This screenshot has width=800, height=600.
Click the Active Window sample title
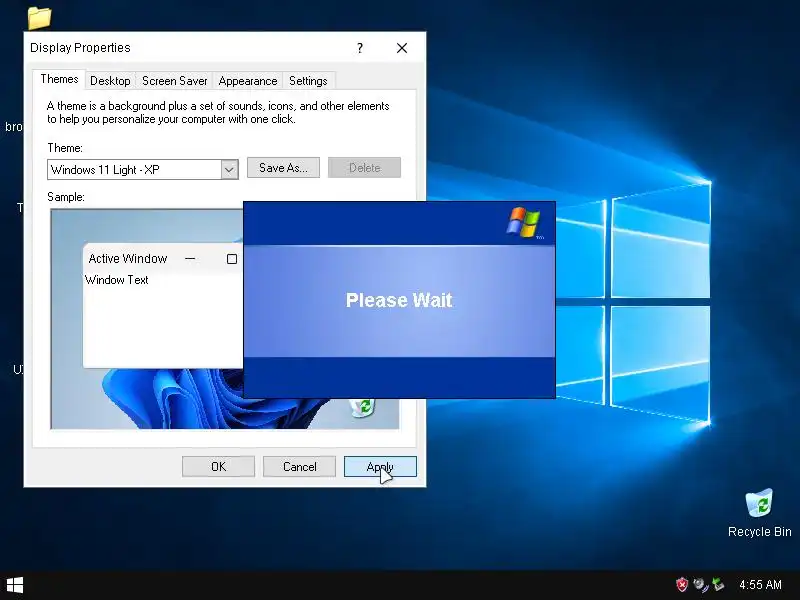pyautogui.click(x=128, y=259)
